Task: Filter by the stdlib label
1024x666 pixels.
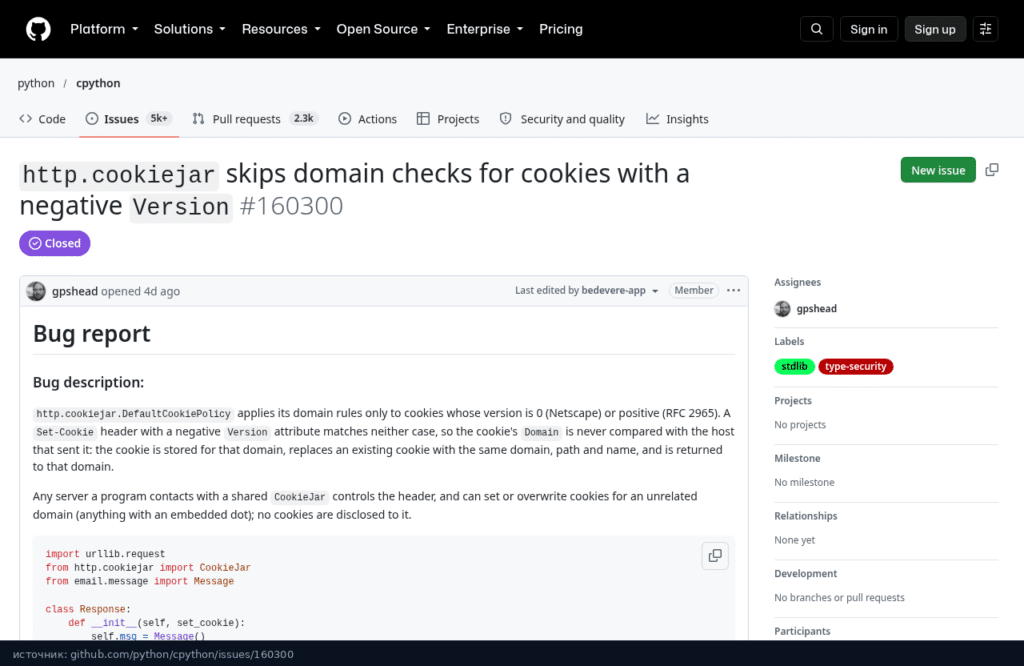Action: coord(794,366)
